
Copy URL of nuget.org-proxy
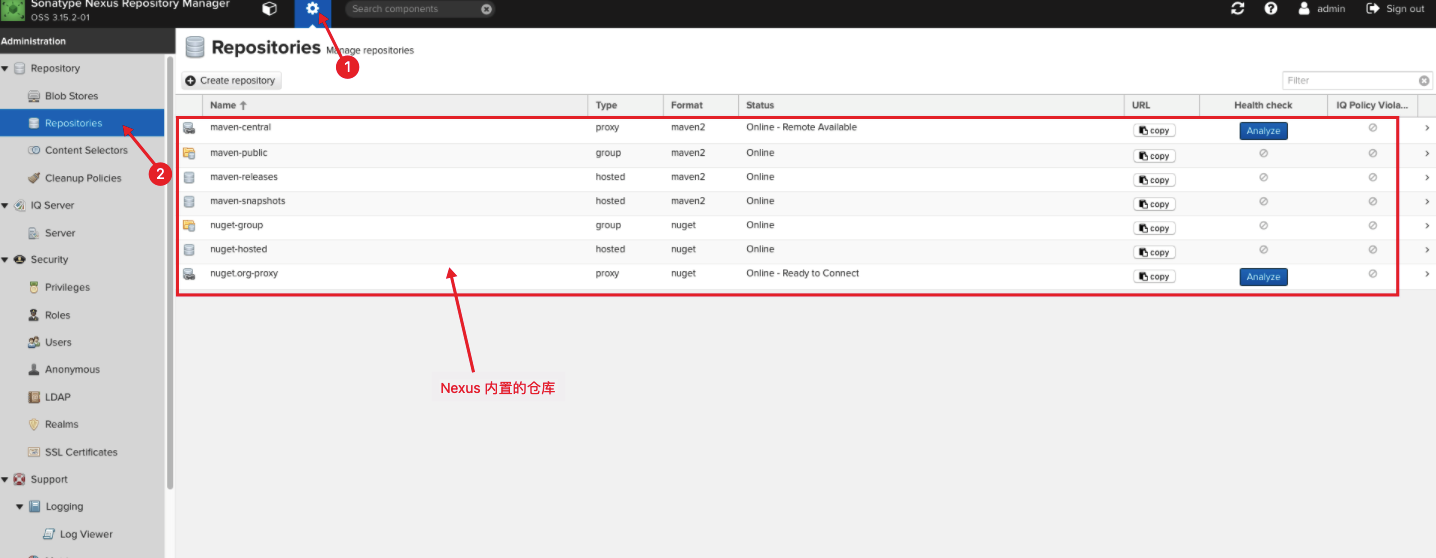click(1154, 277)
